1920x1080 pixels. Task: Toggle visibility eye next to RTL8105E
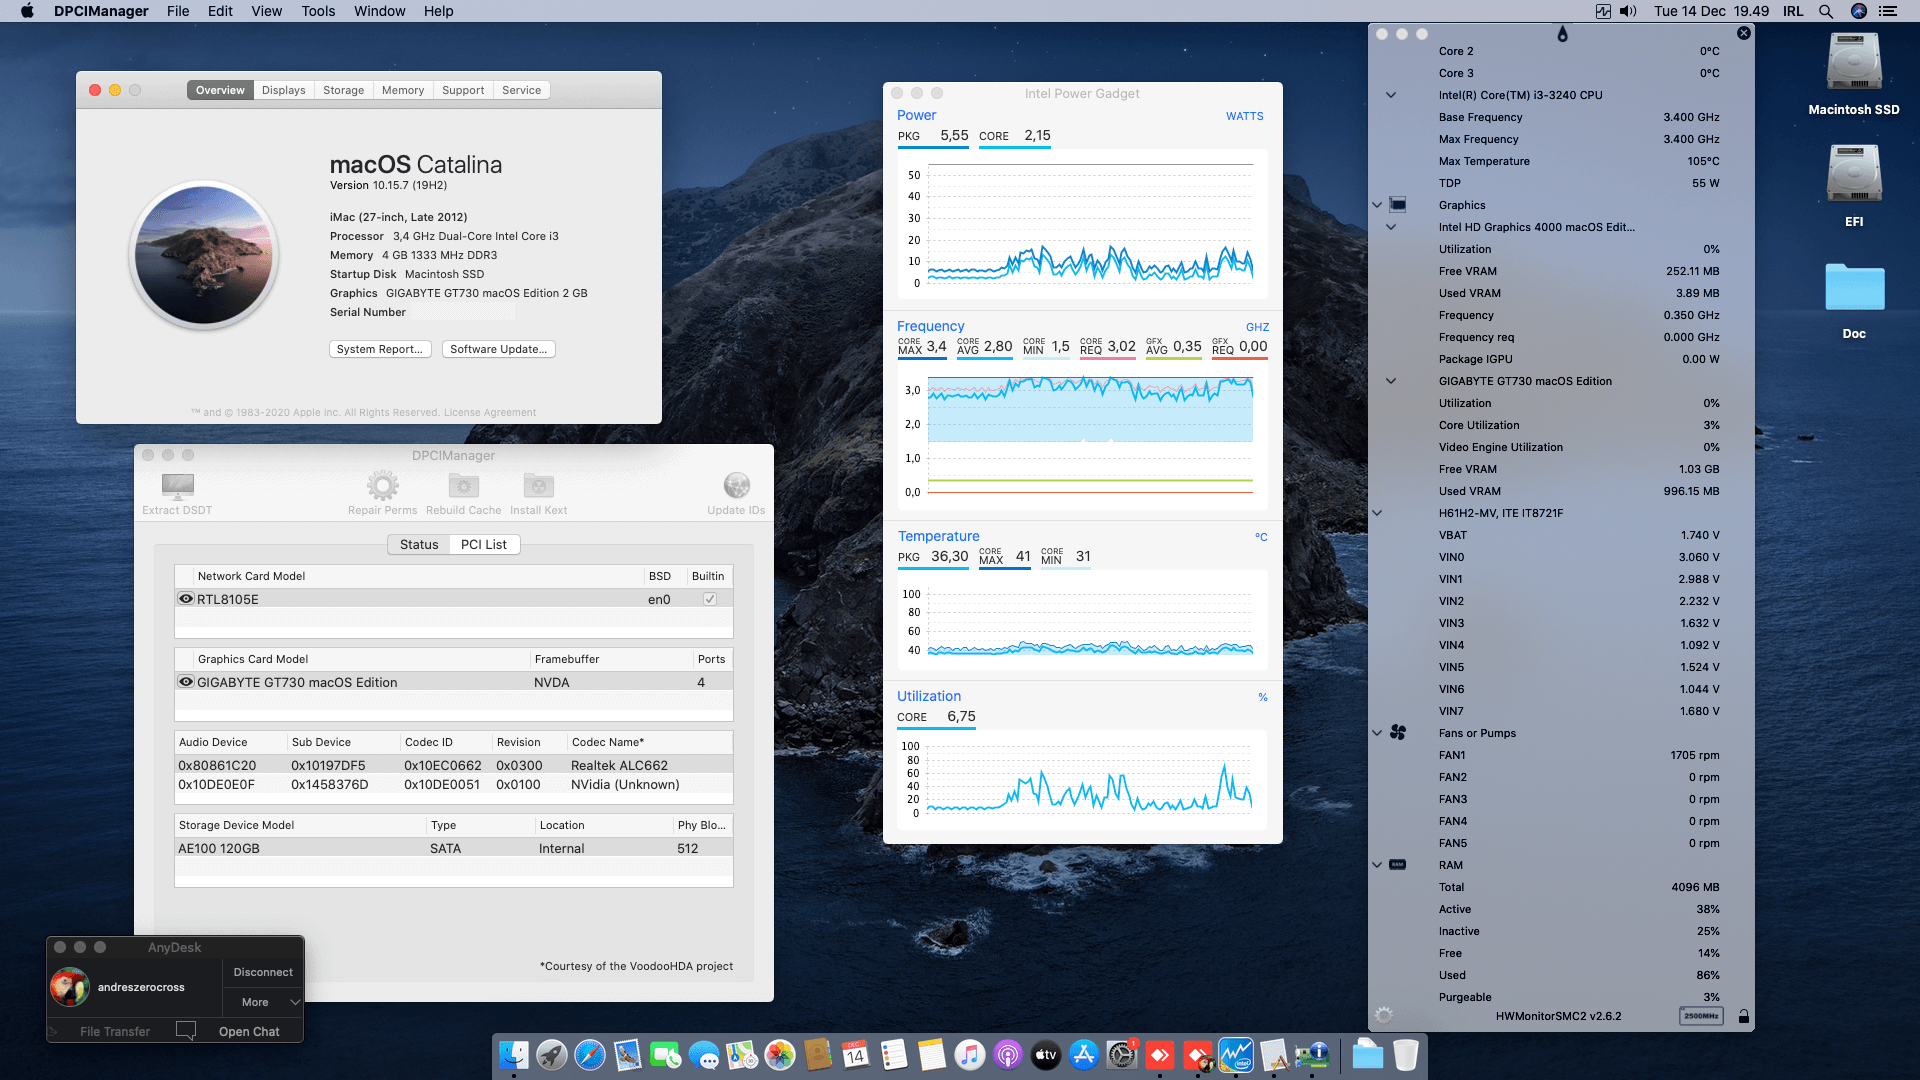pyautogui.click(x=186, y=598)
